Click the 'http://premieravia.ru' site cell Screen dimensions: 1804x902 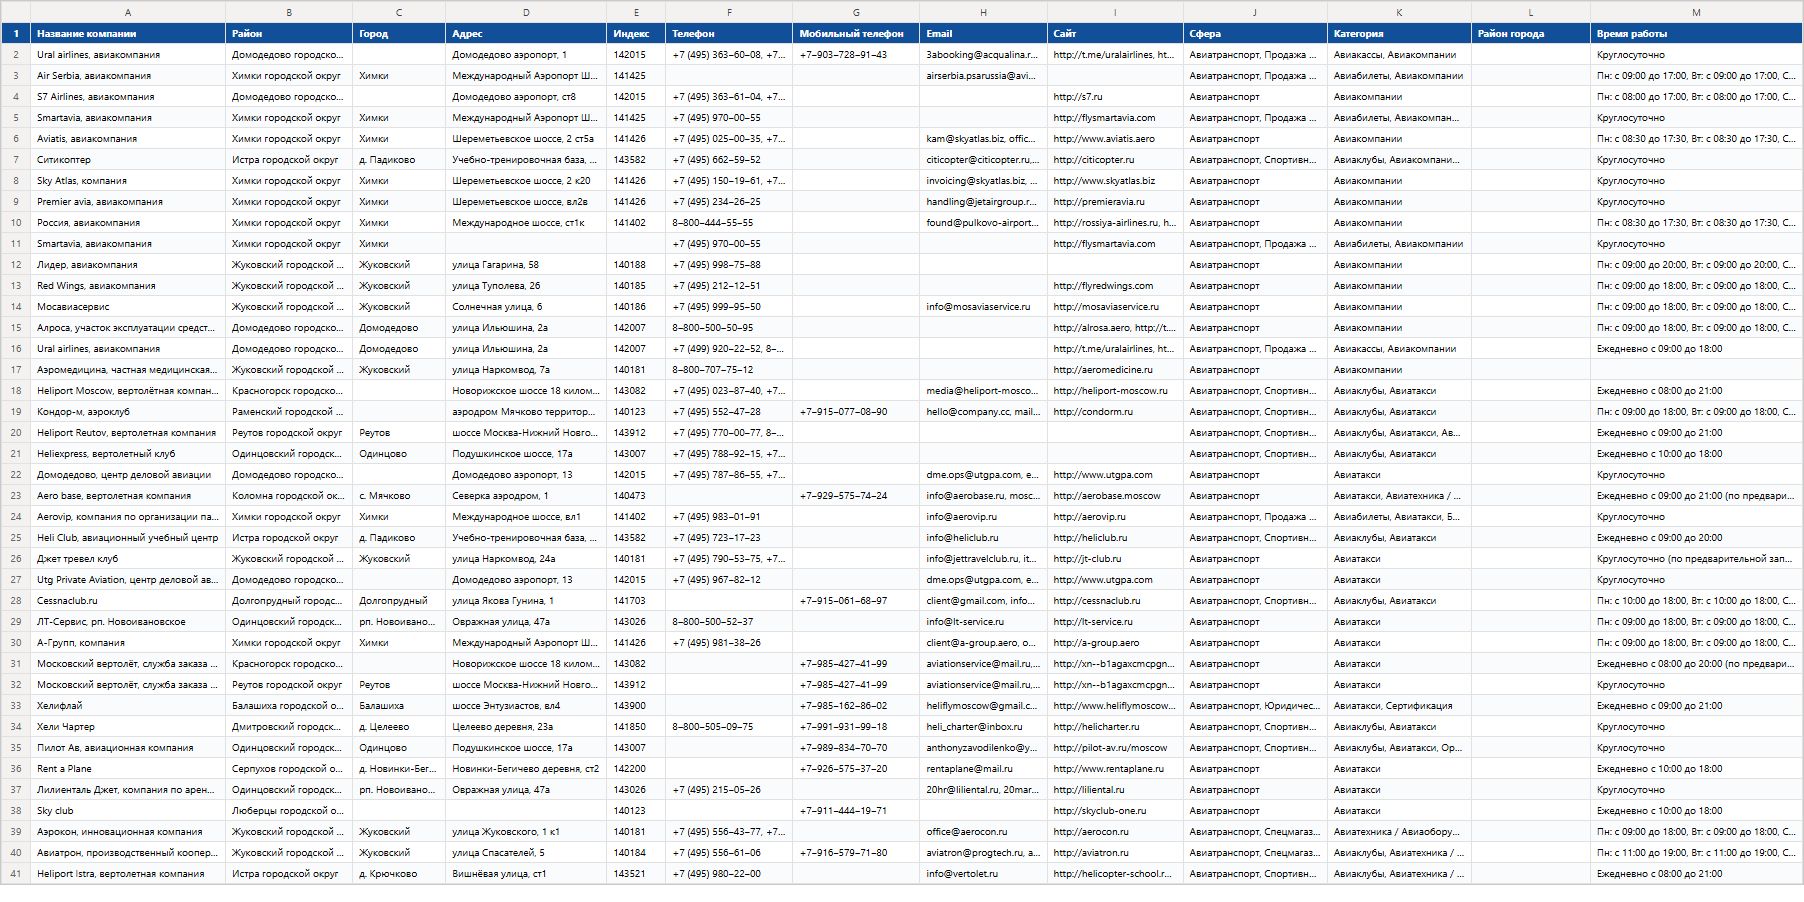coord(1115,202)
